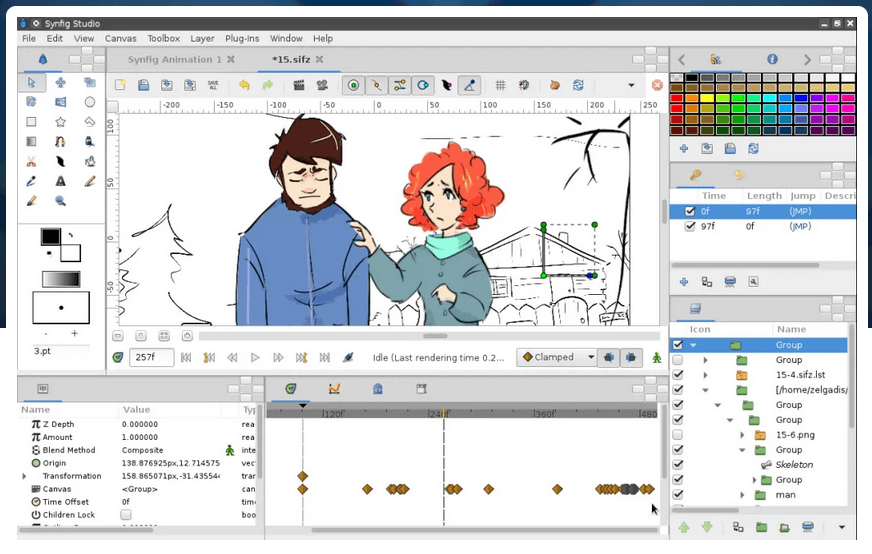This screenshot has height=554, width=872.
Task: Click the current frame 257f field
Action: pyautogui.click(x=151, y=357)
